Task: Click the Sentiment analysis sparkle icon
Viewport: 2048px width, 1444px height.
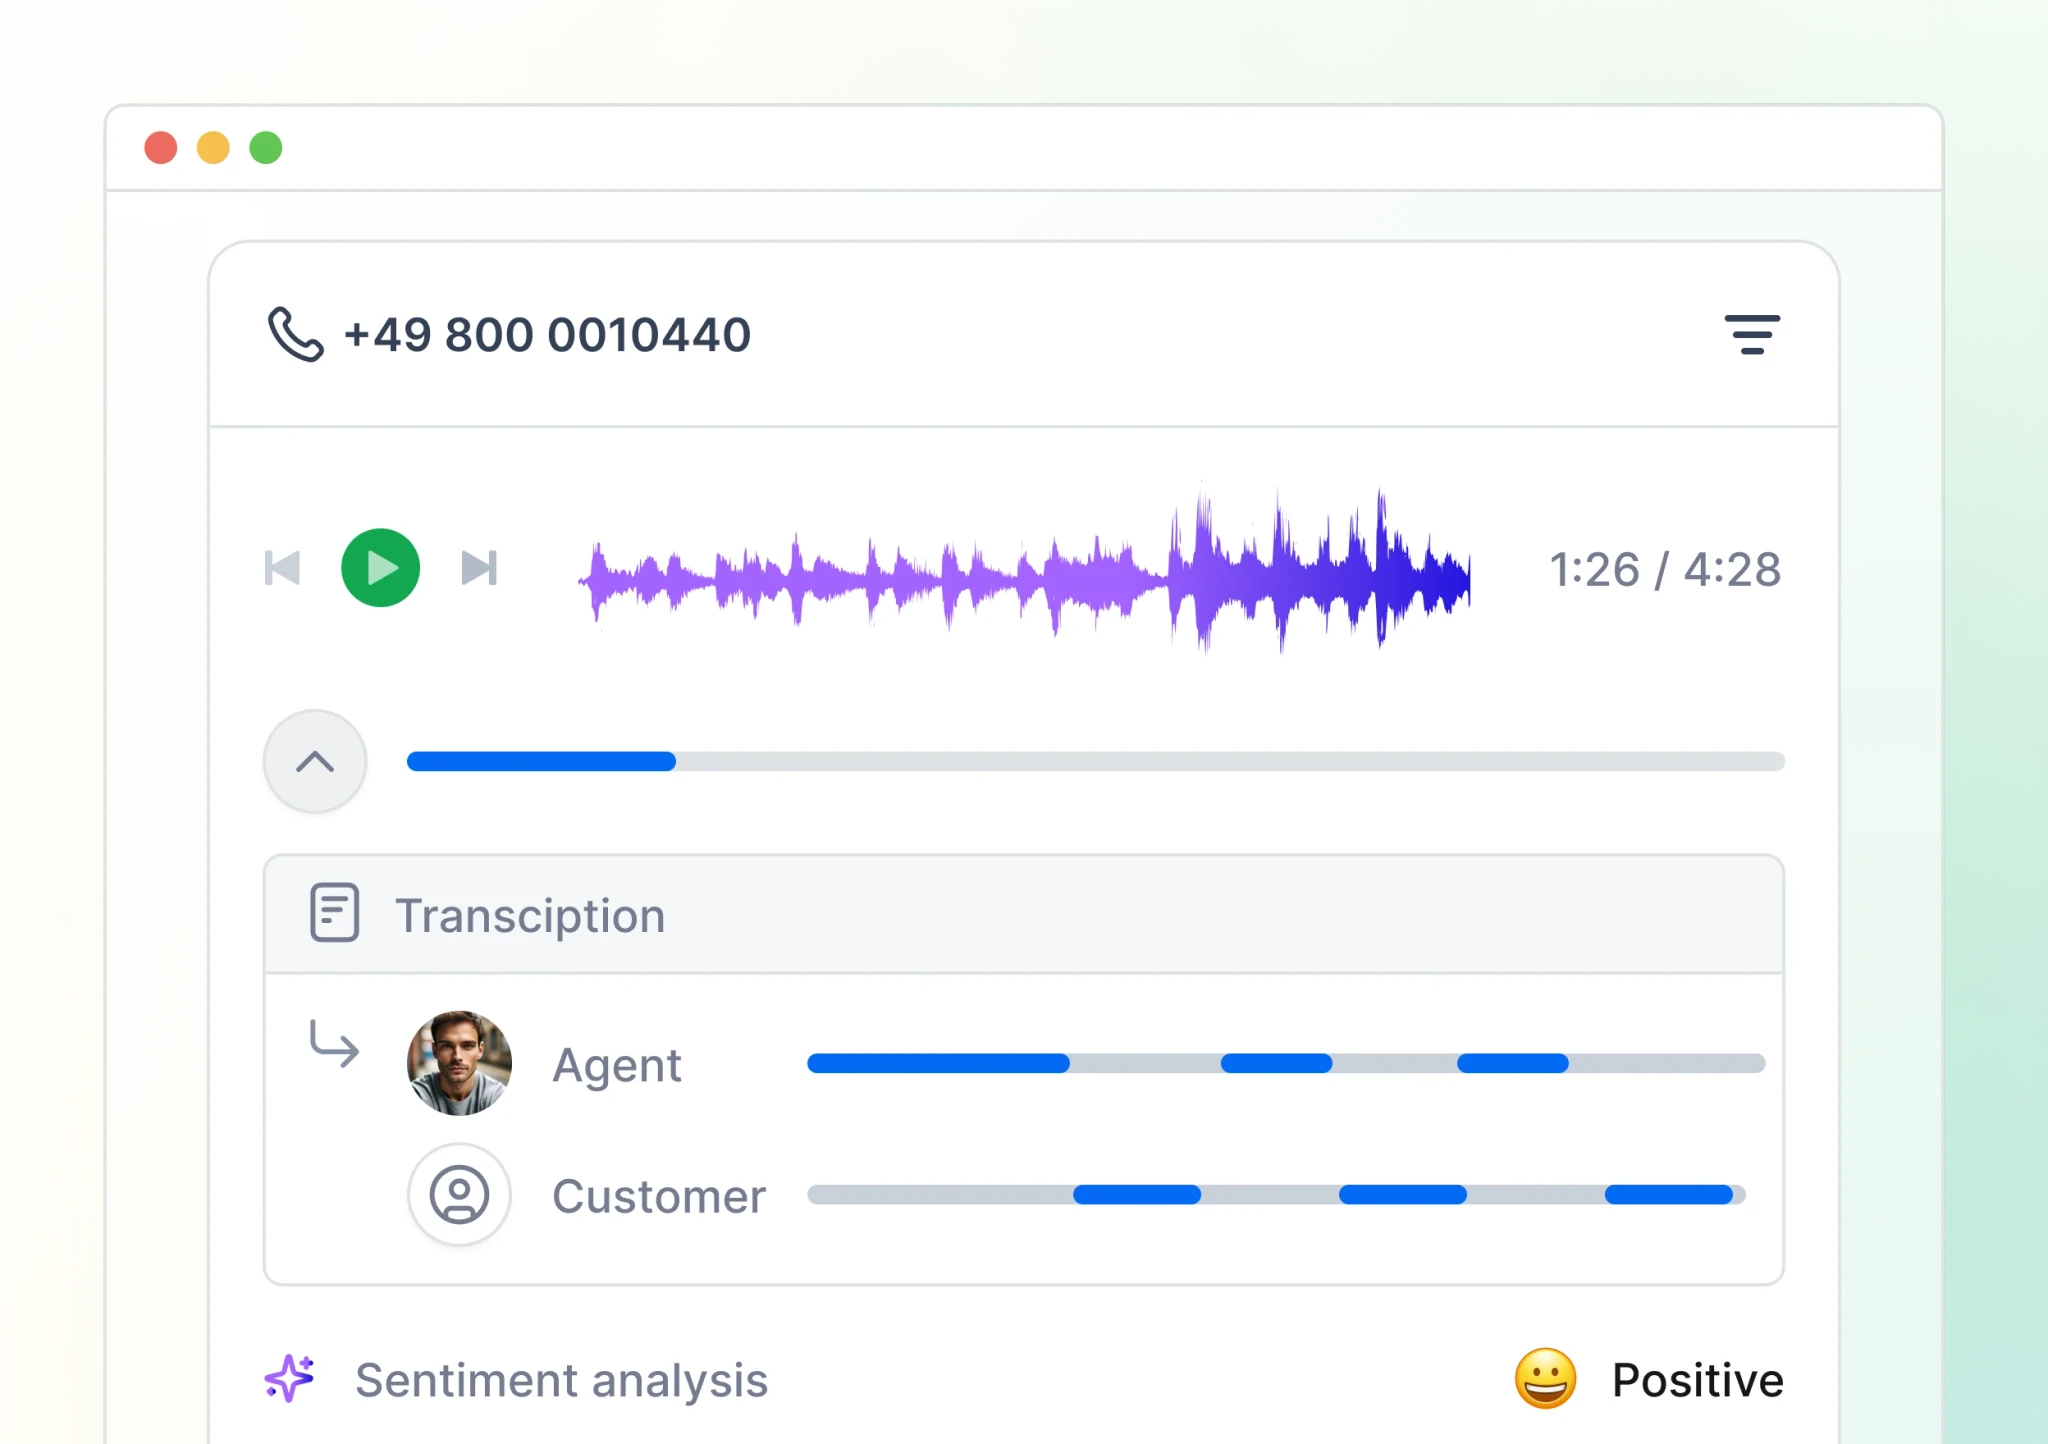Action: click(x=290, y=1379)
